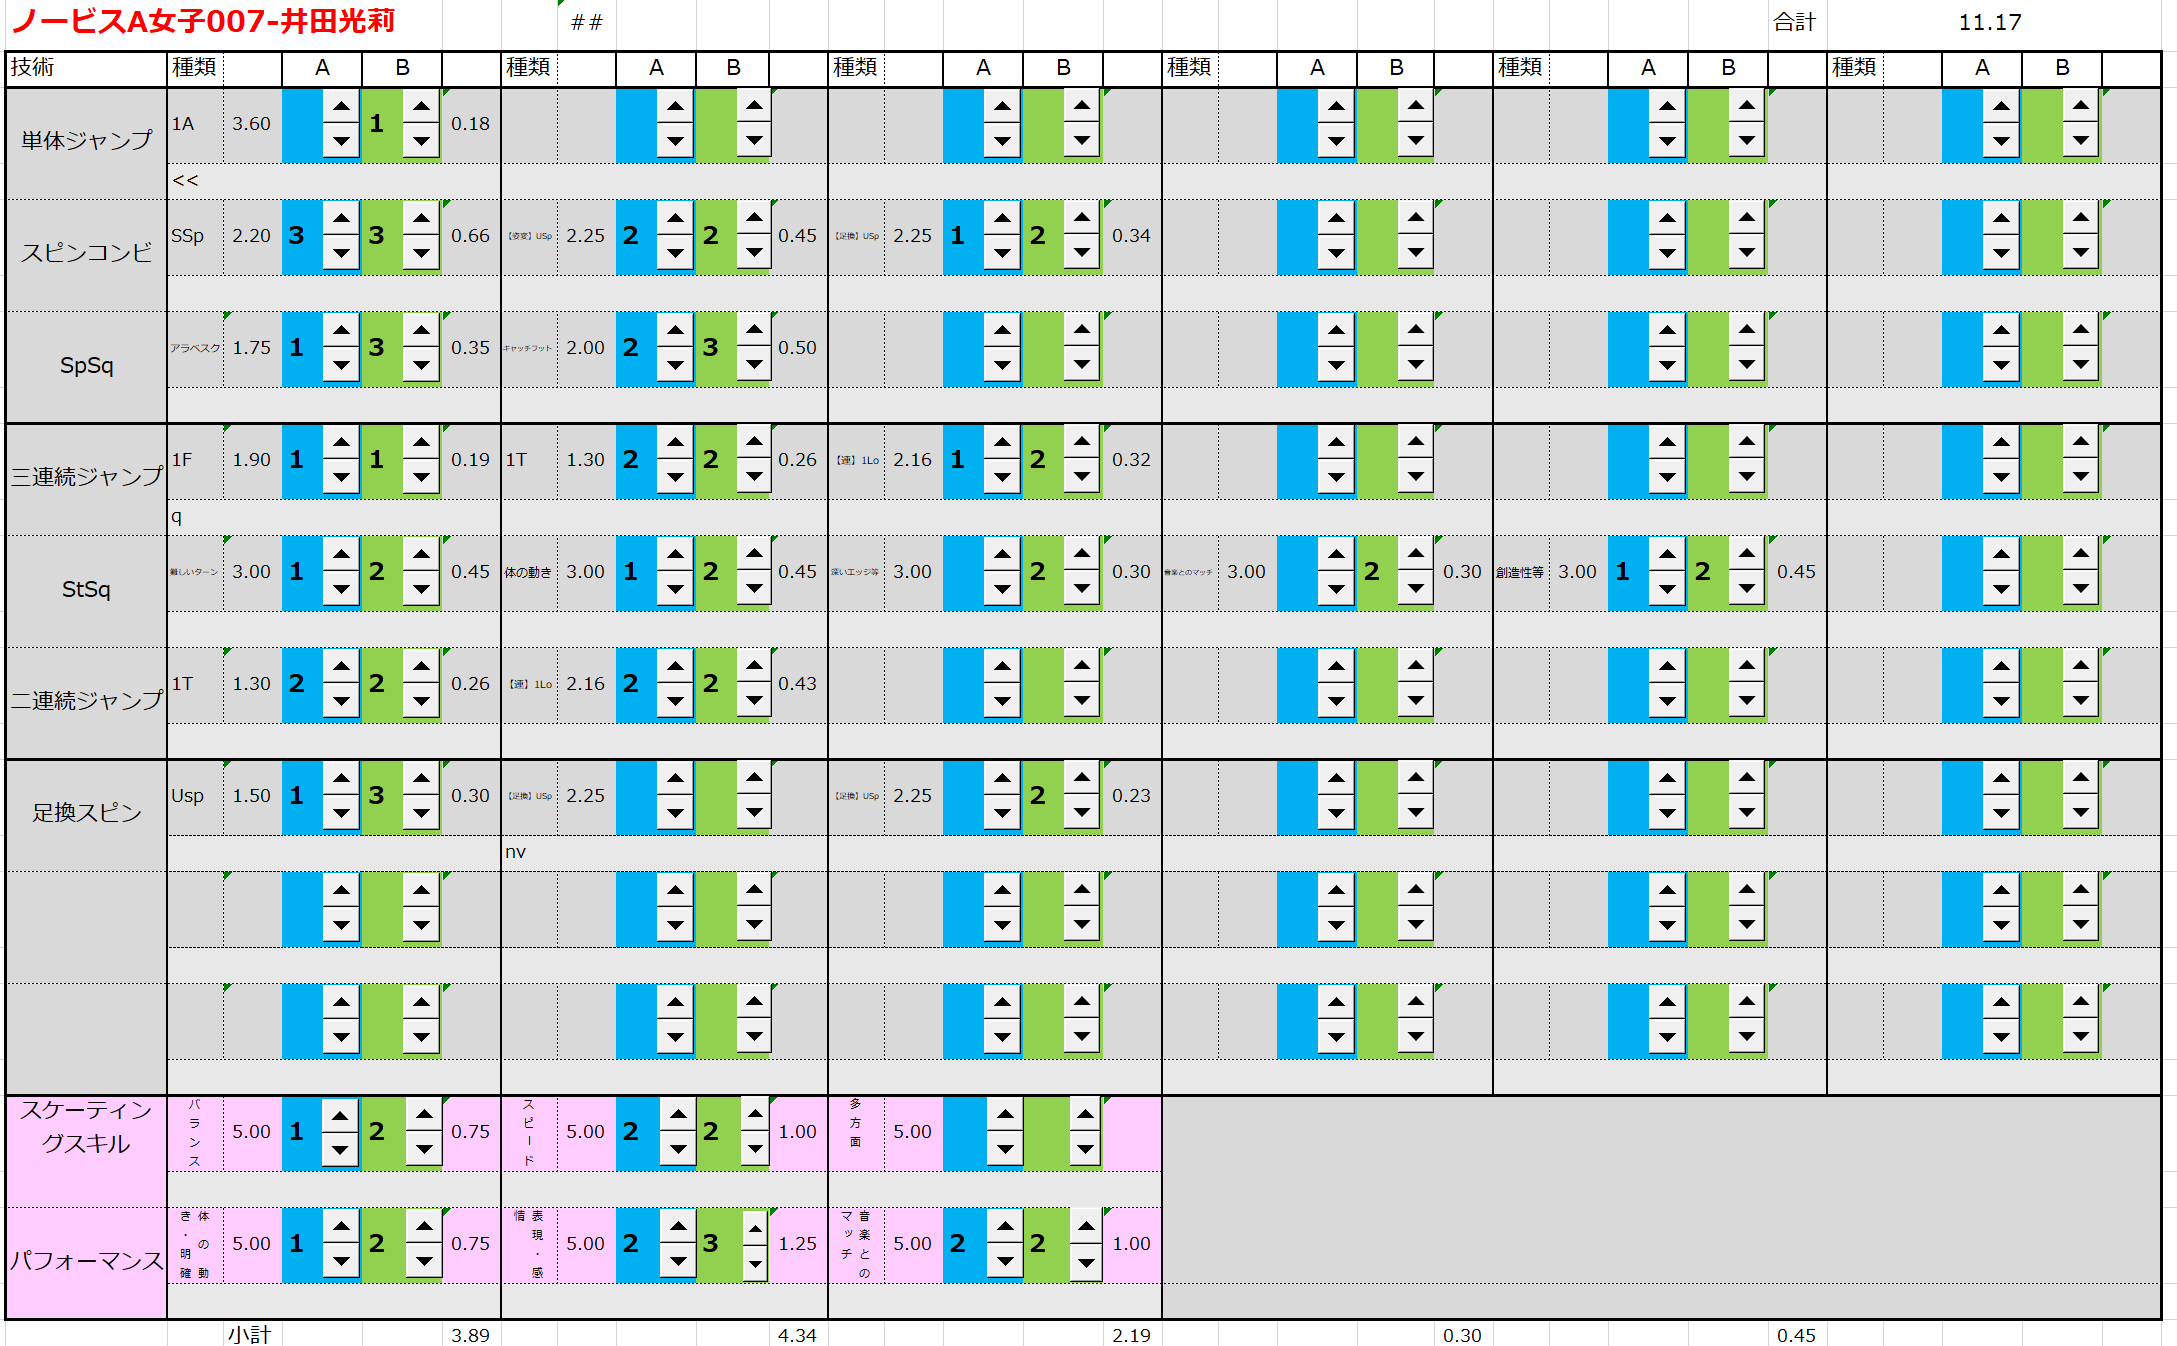The height and width of the screenshot is (1346, 2177).
Task: Select the total score 11.17 cell
Action: (1989, 22)
